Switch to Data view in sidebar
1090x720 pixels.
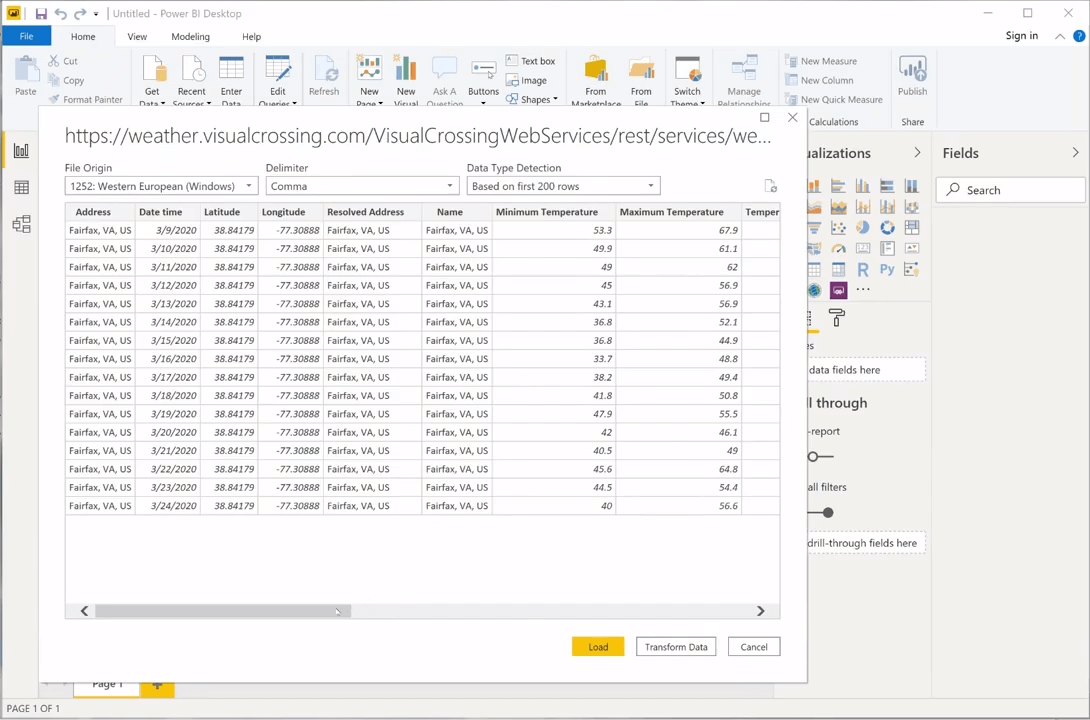point(21,188)
